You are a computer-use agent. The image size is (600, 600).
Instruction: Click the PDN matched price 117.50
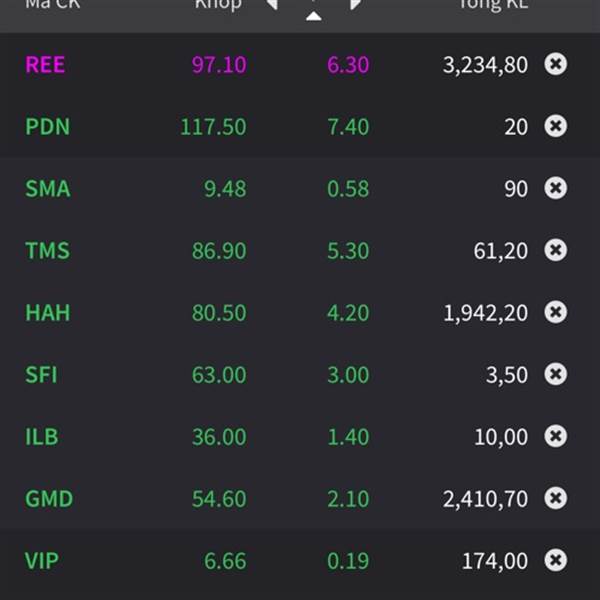[x=213, y=127]
